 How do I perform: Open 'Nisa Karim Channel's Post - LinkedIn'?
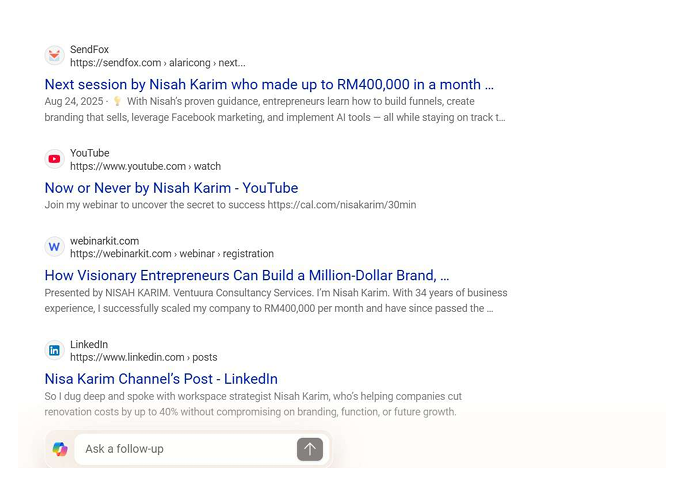point(161,379)
